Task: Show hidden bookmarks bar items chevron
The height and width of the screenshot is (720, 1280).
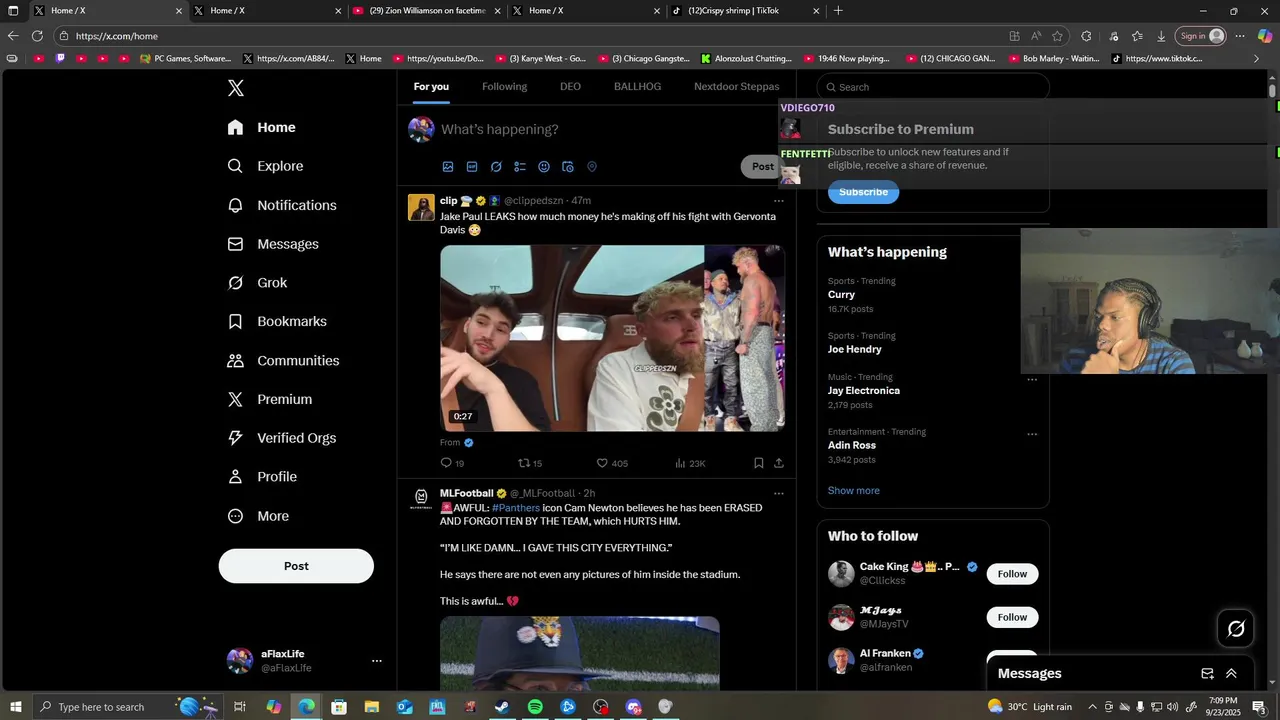Action: [1256, 59]
